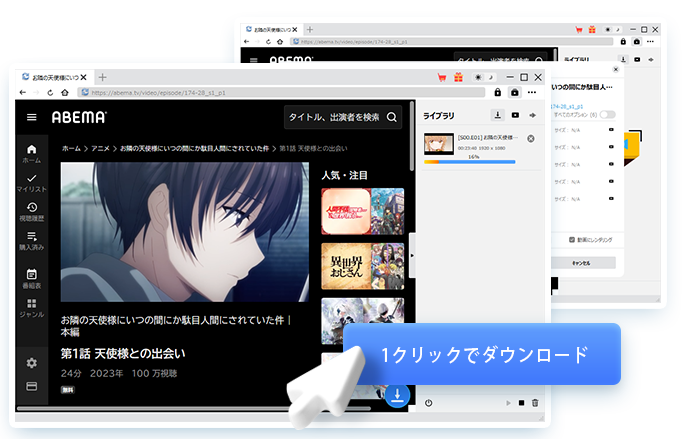686x439 pixels.
Task: Open 購入済み purchased list
Action: (x=32, y=240)
